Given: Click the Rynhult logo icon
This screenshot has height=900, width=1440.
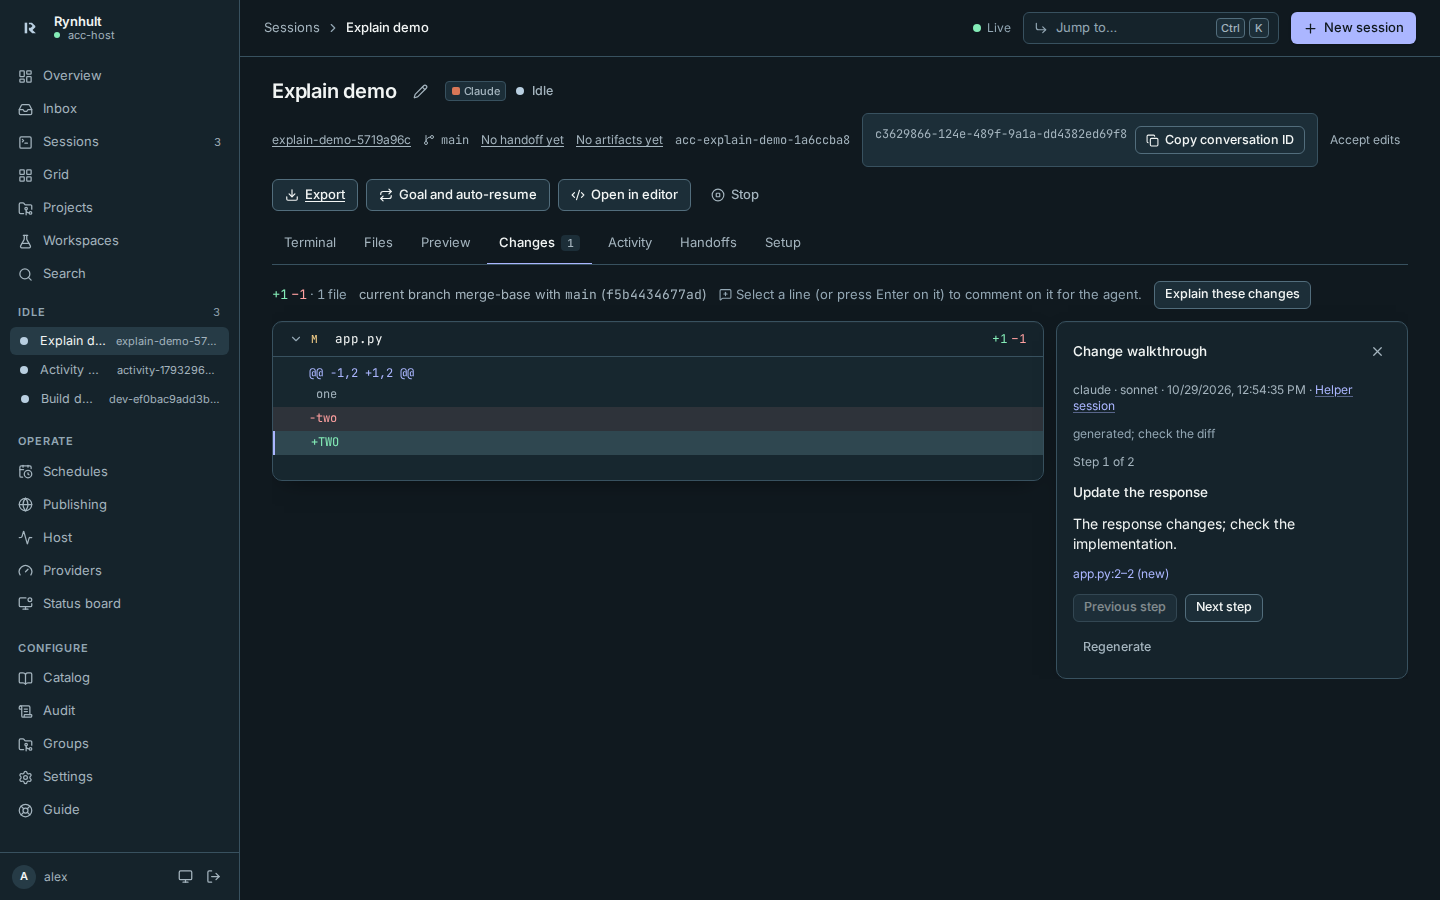Looking at the screenshot, I should pos(30,28).
